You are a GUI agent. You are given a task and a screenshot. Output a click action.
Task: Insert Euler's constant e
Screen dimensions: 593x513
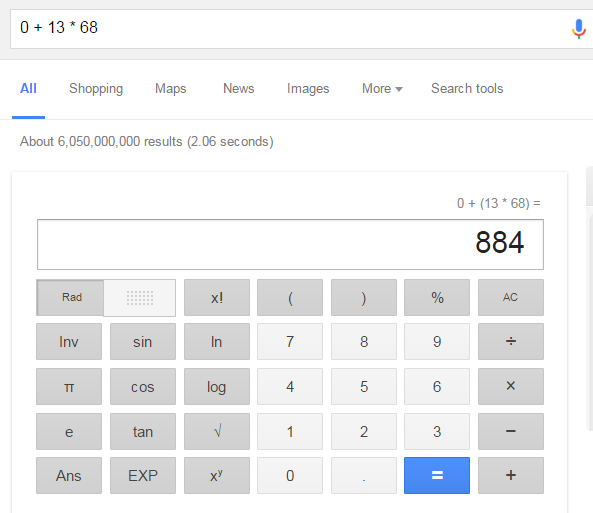[x=69, y=432]
